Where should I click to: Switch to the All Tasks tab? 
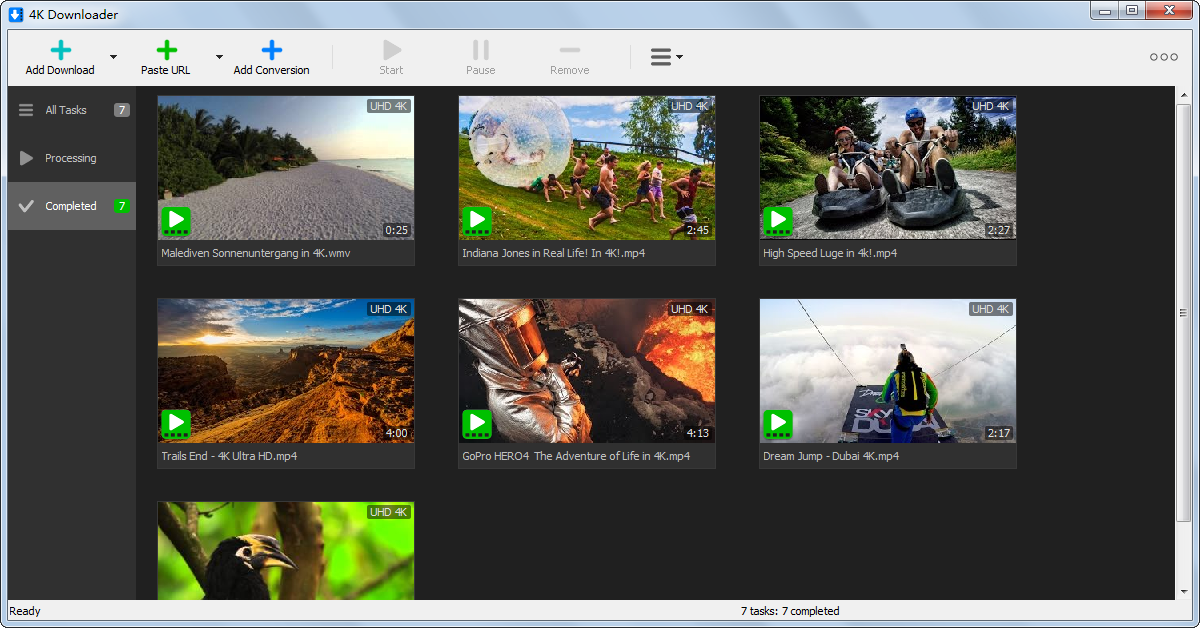coord(66,110)
